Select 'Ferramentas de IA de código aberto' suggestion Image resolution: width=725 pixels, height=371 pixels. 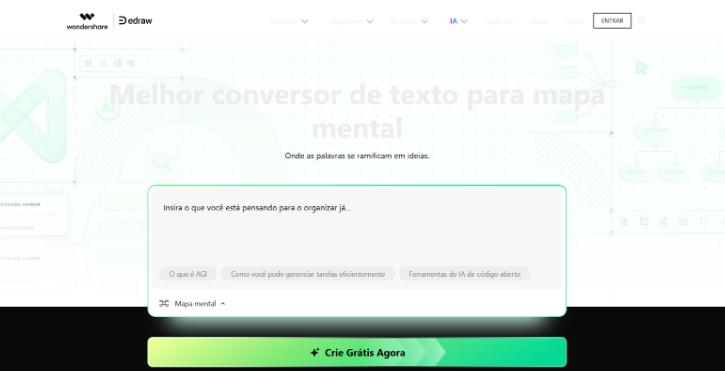[x=464, y=274]
